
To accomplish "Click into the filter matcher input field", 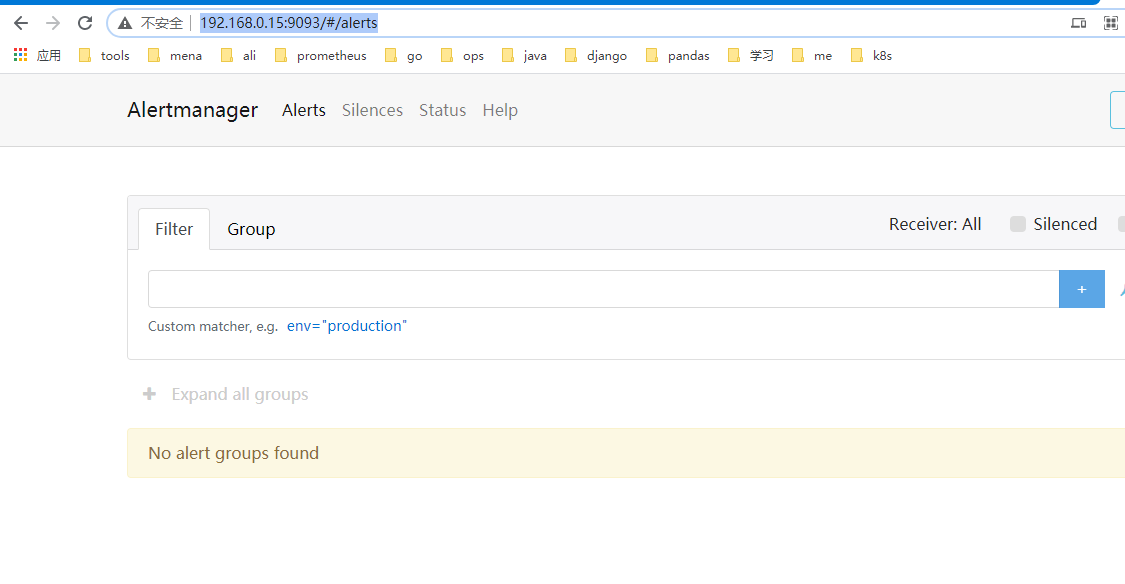I will 603,289.
